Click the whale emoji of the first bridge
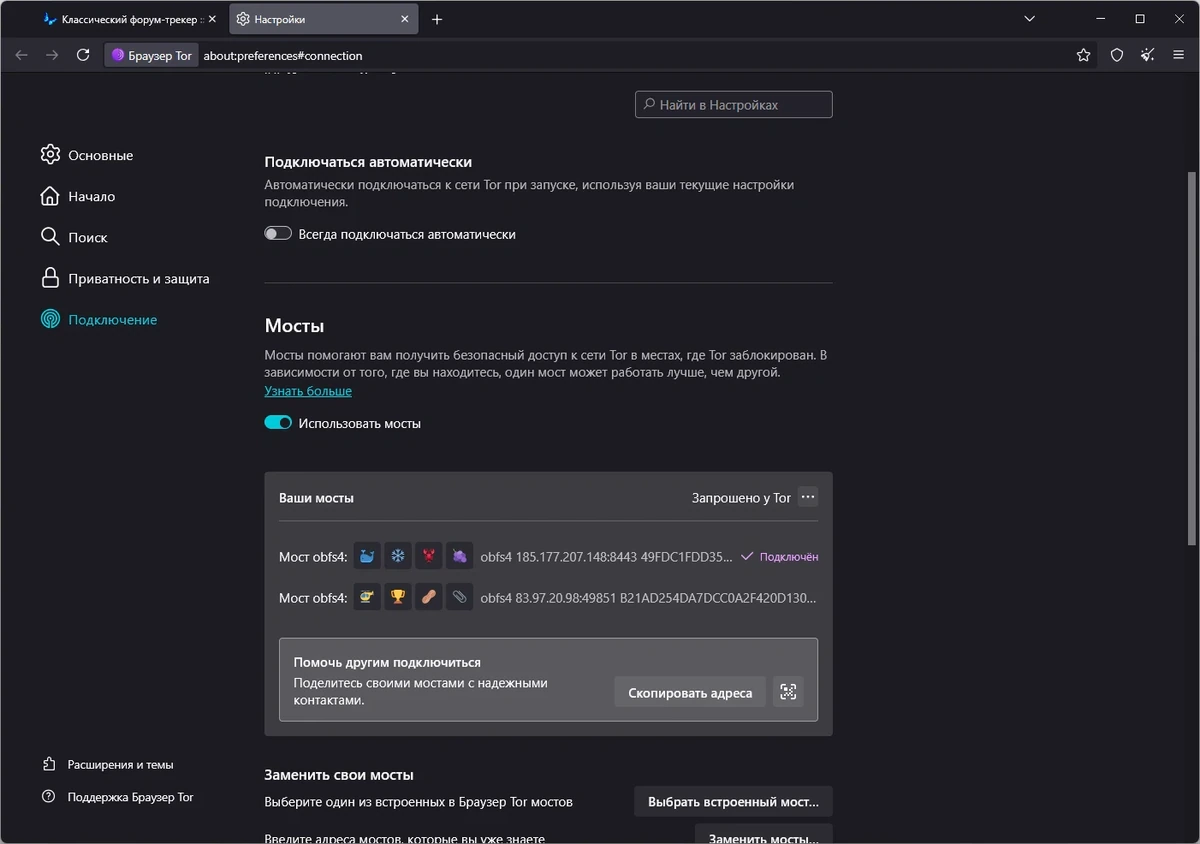Screen dimensions: 1200x844 (368, 557)
